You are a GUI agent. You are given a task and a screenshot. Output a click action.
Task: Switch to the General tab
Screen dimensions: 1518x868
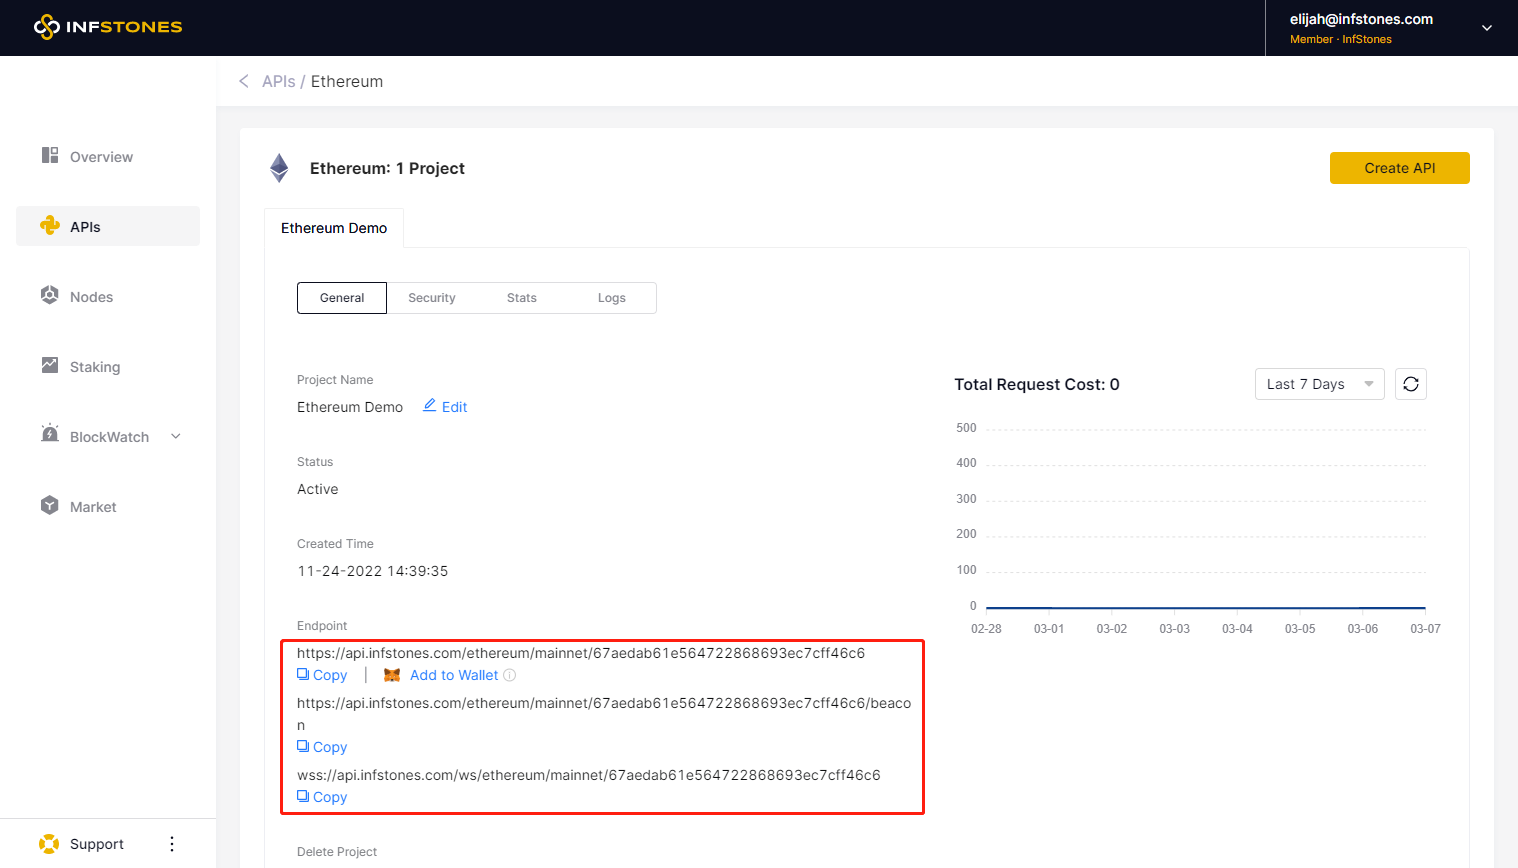click(x=342, y=298)
